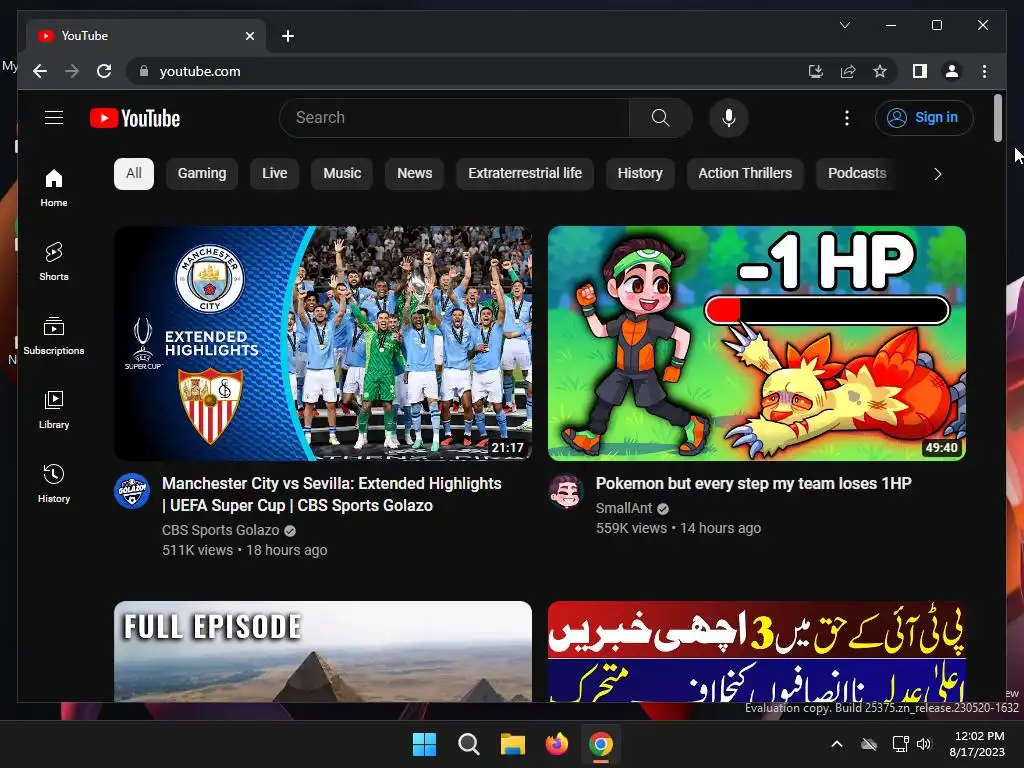
Task: Open SmallAnt channel name link
Action: [624, 508]
